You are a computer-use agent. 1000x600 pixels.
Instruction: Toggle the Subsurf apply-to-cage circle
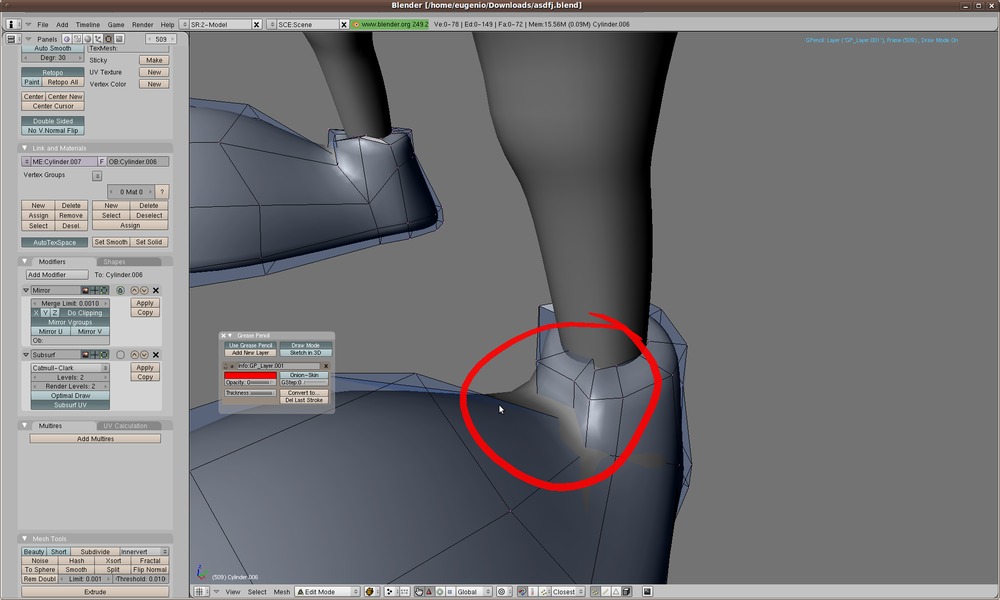(x=120, y=355)
